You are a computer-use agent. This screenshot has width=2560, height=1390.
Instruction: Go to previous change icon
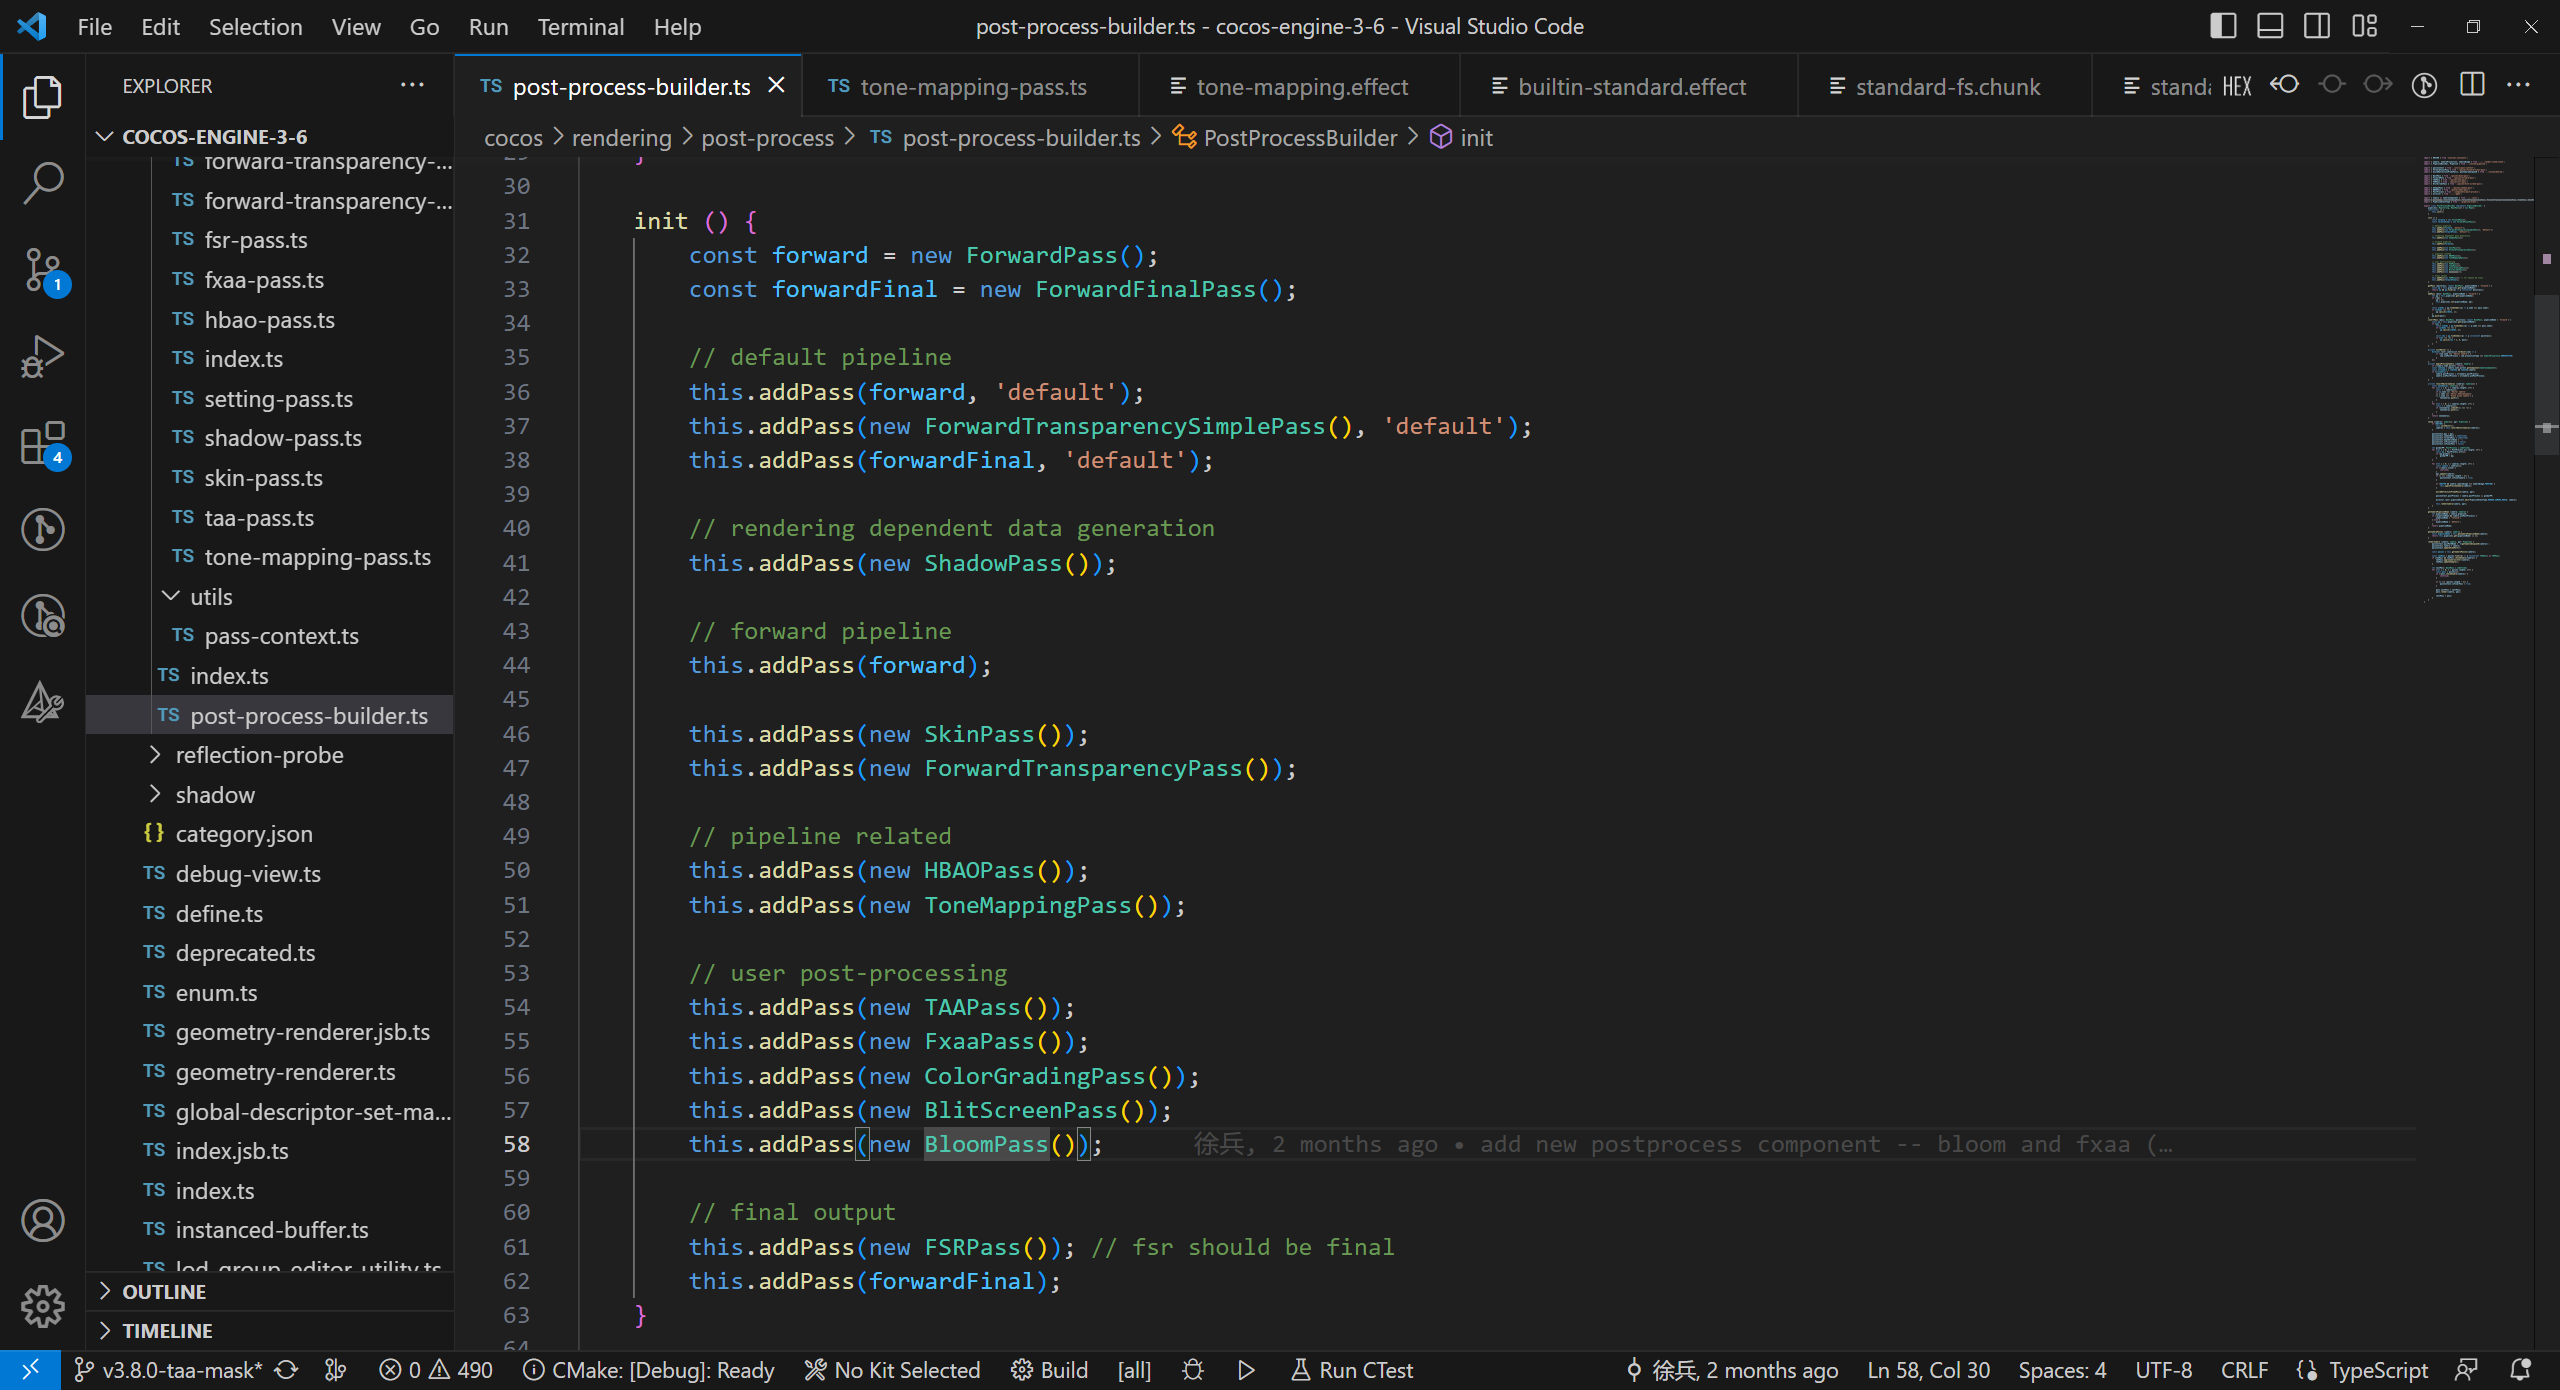tap(2285, 85)
